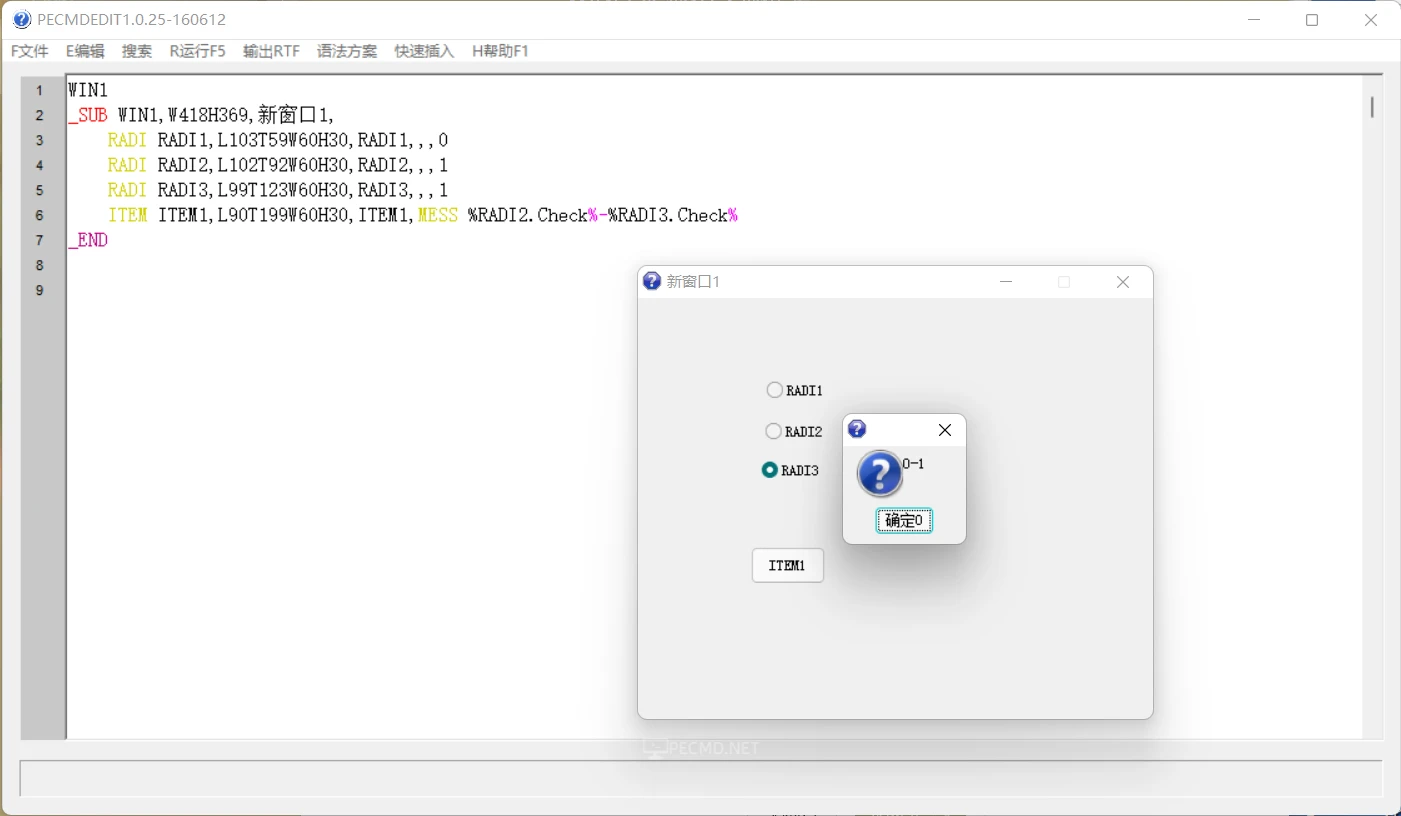Image resolution: width=1401 pixels, height=816 pixels.
Task: Open the 输出RTF menu
Action: 271,51
